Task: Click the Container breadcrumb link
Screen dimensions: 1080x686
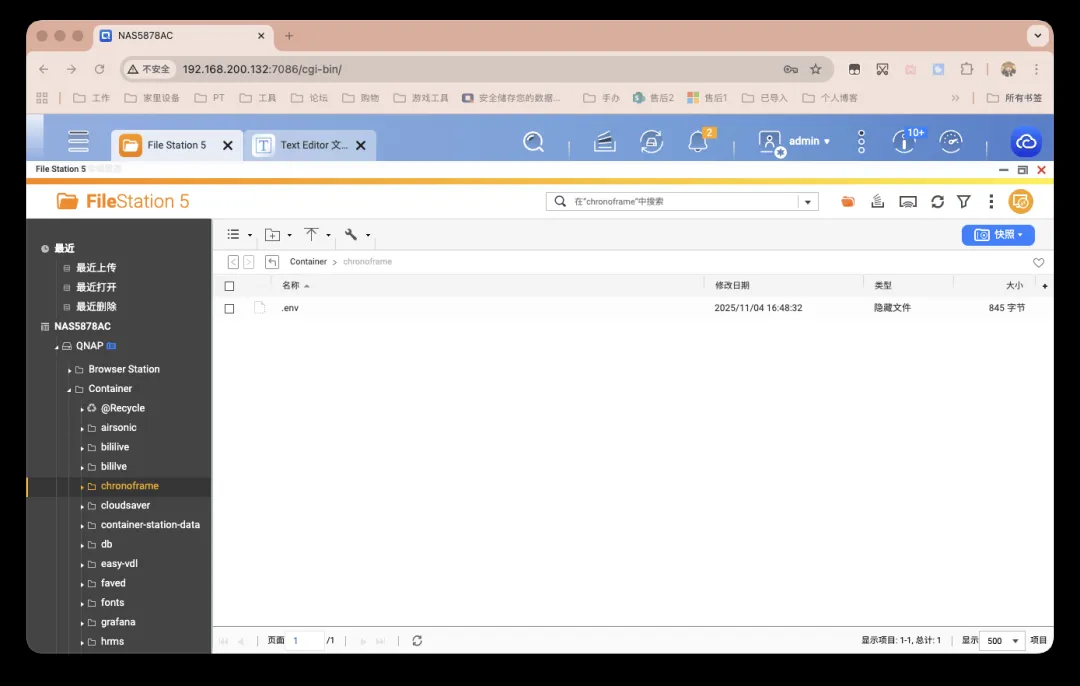Action: (308, 262)
